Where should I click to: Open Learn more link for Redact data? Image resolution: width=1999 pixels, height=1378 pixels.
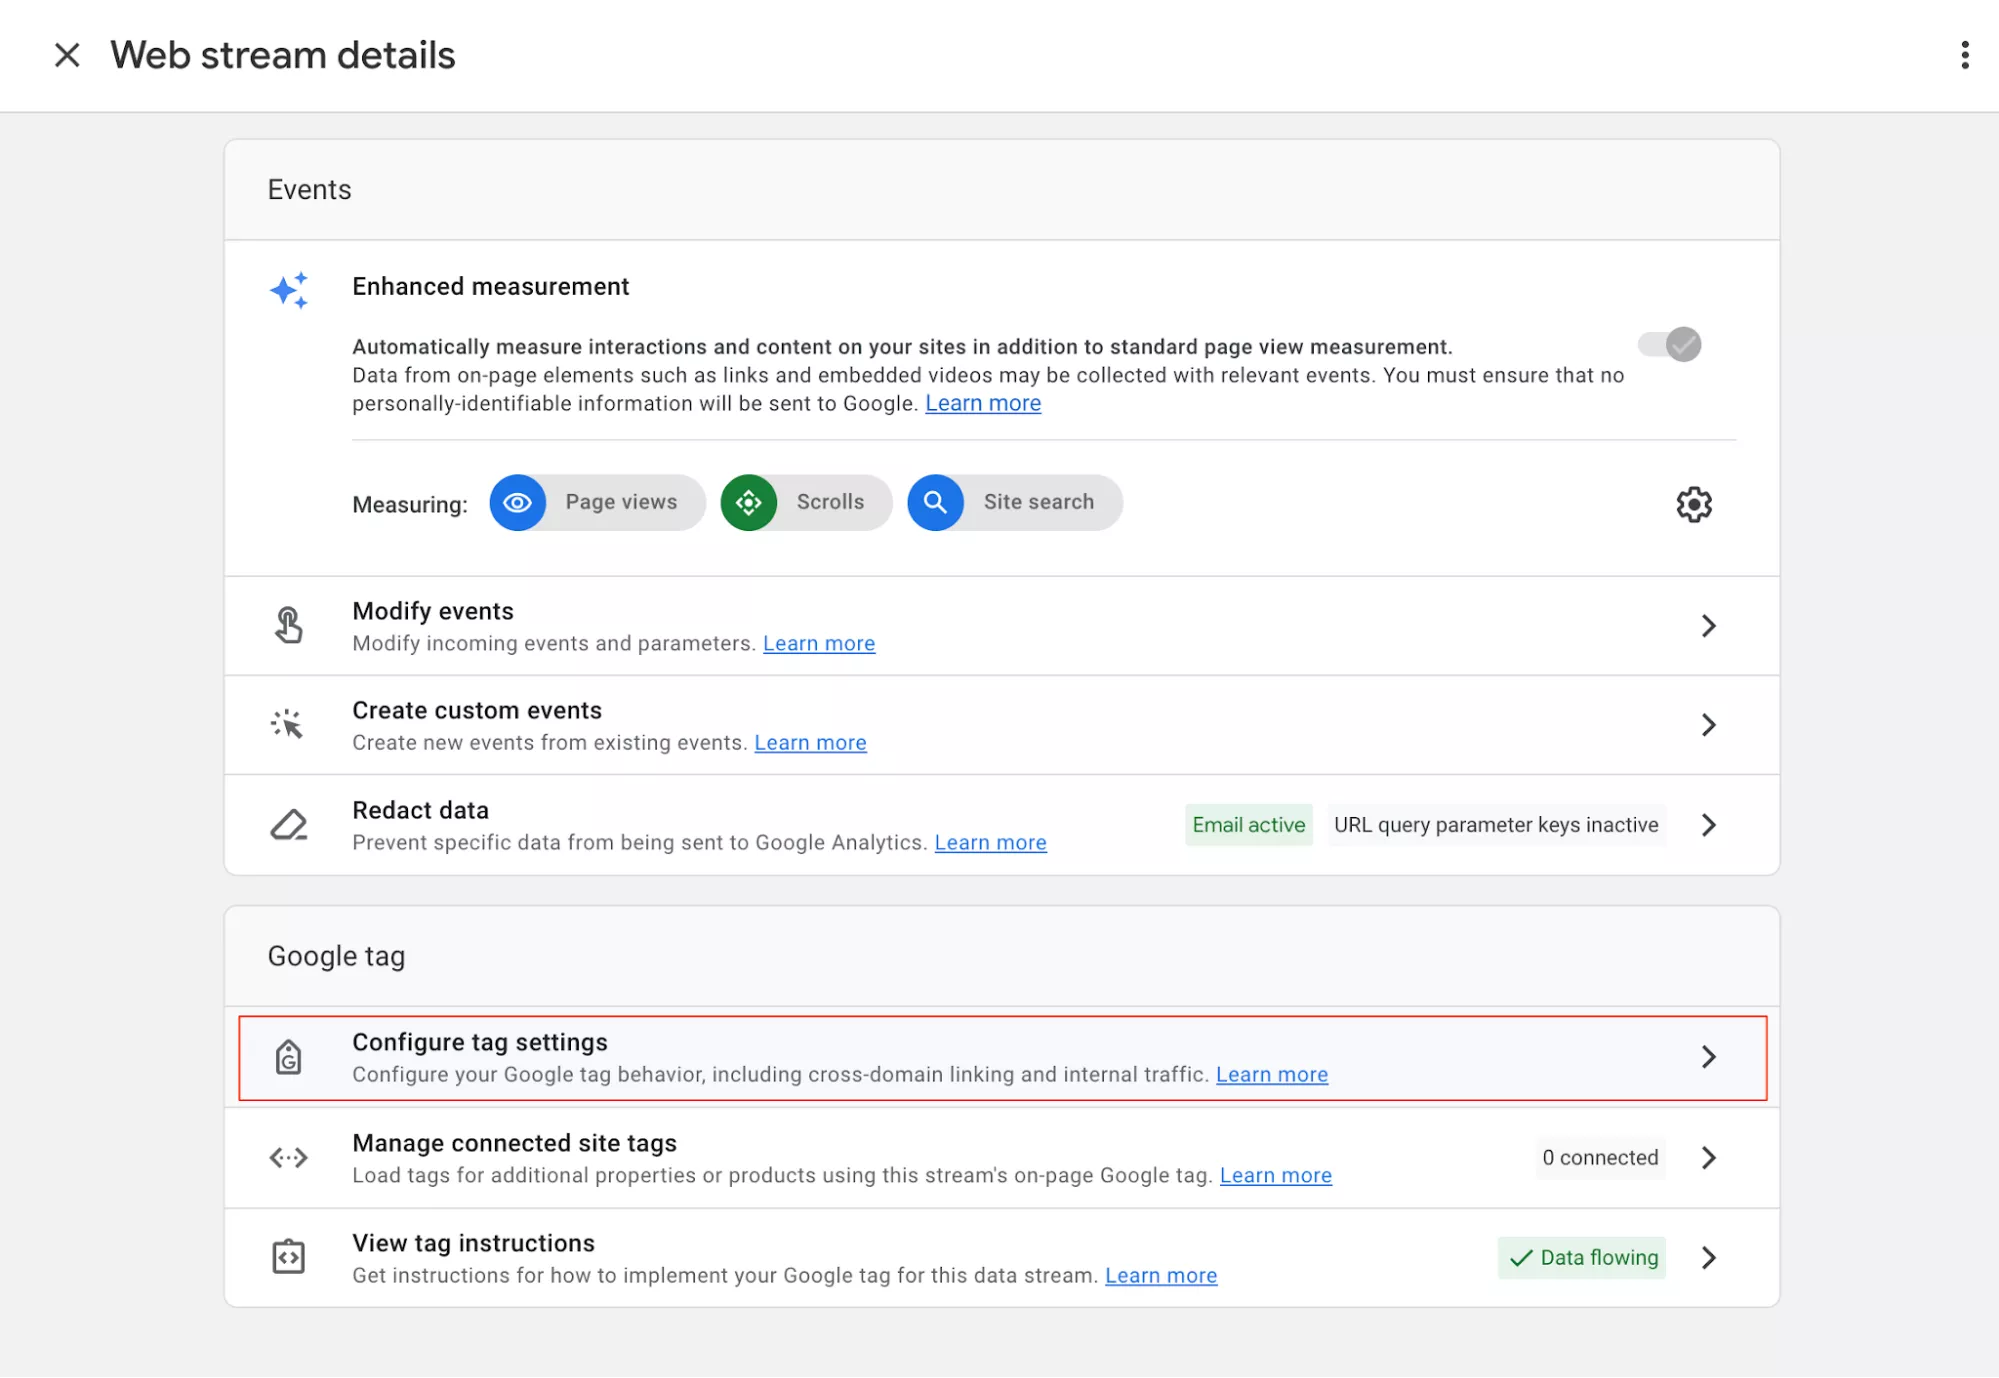(x=989, y=842)
